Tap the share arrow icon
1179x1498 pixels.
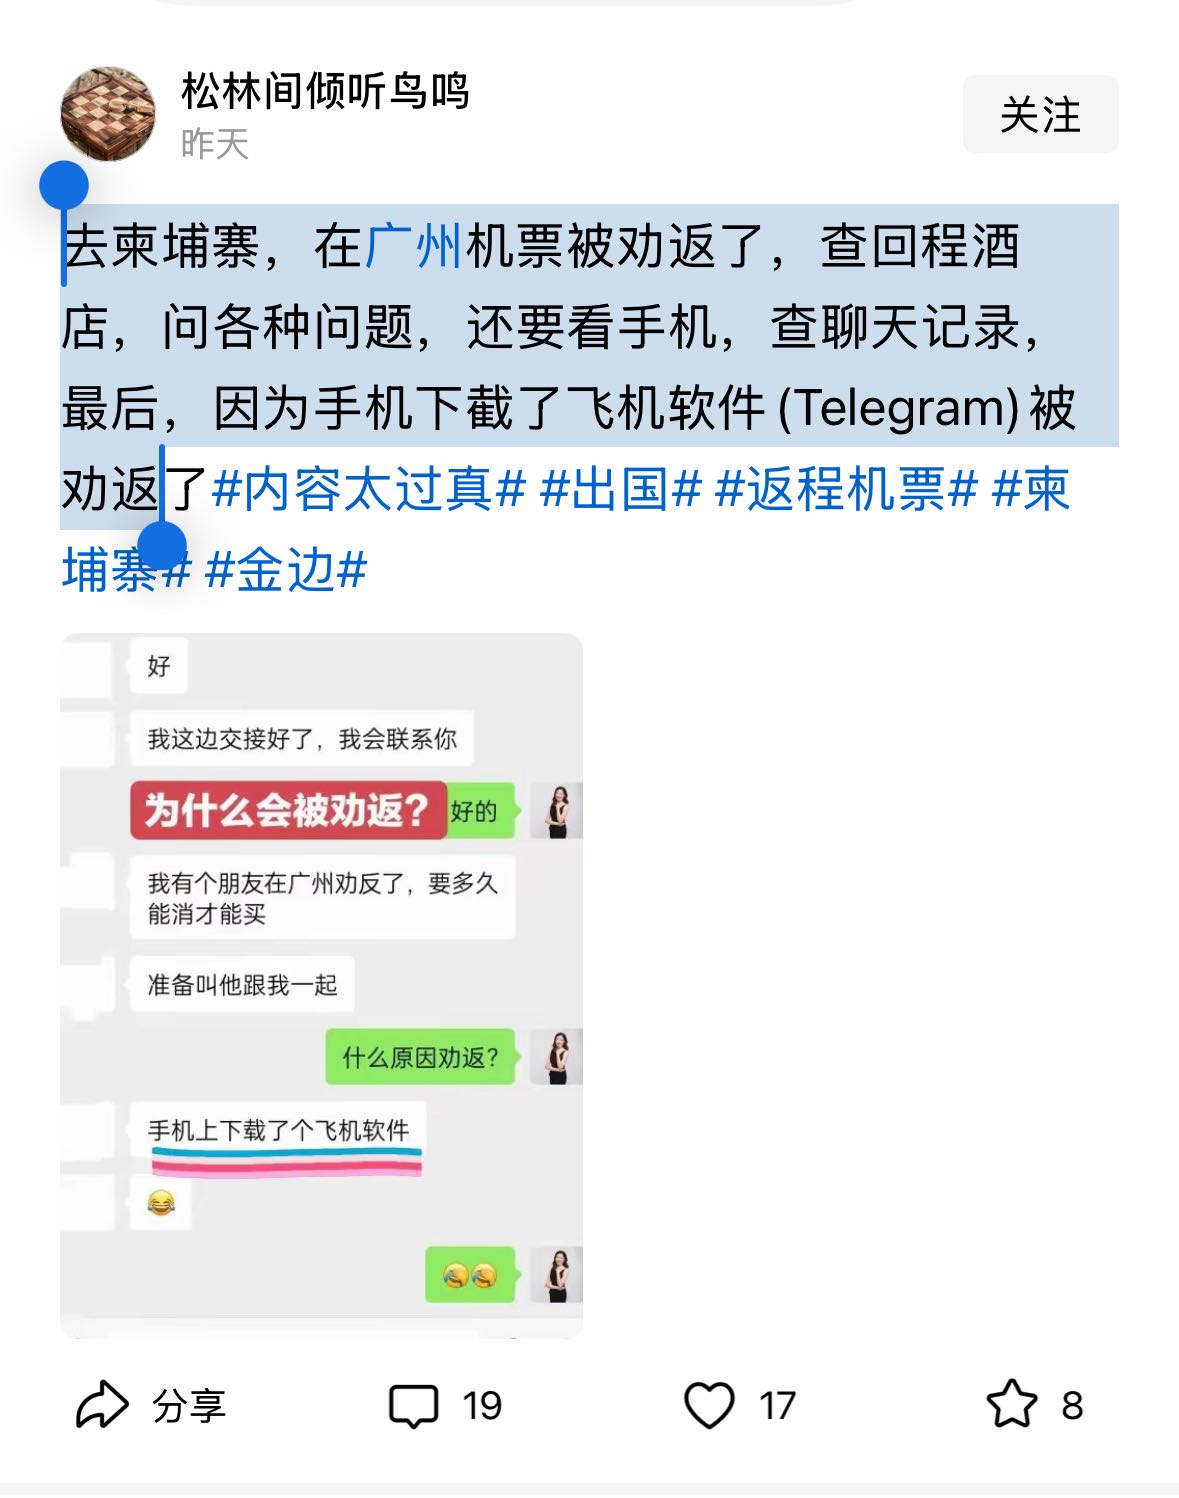[103, 1405]
